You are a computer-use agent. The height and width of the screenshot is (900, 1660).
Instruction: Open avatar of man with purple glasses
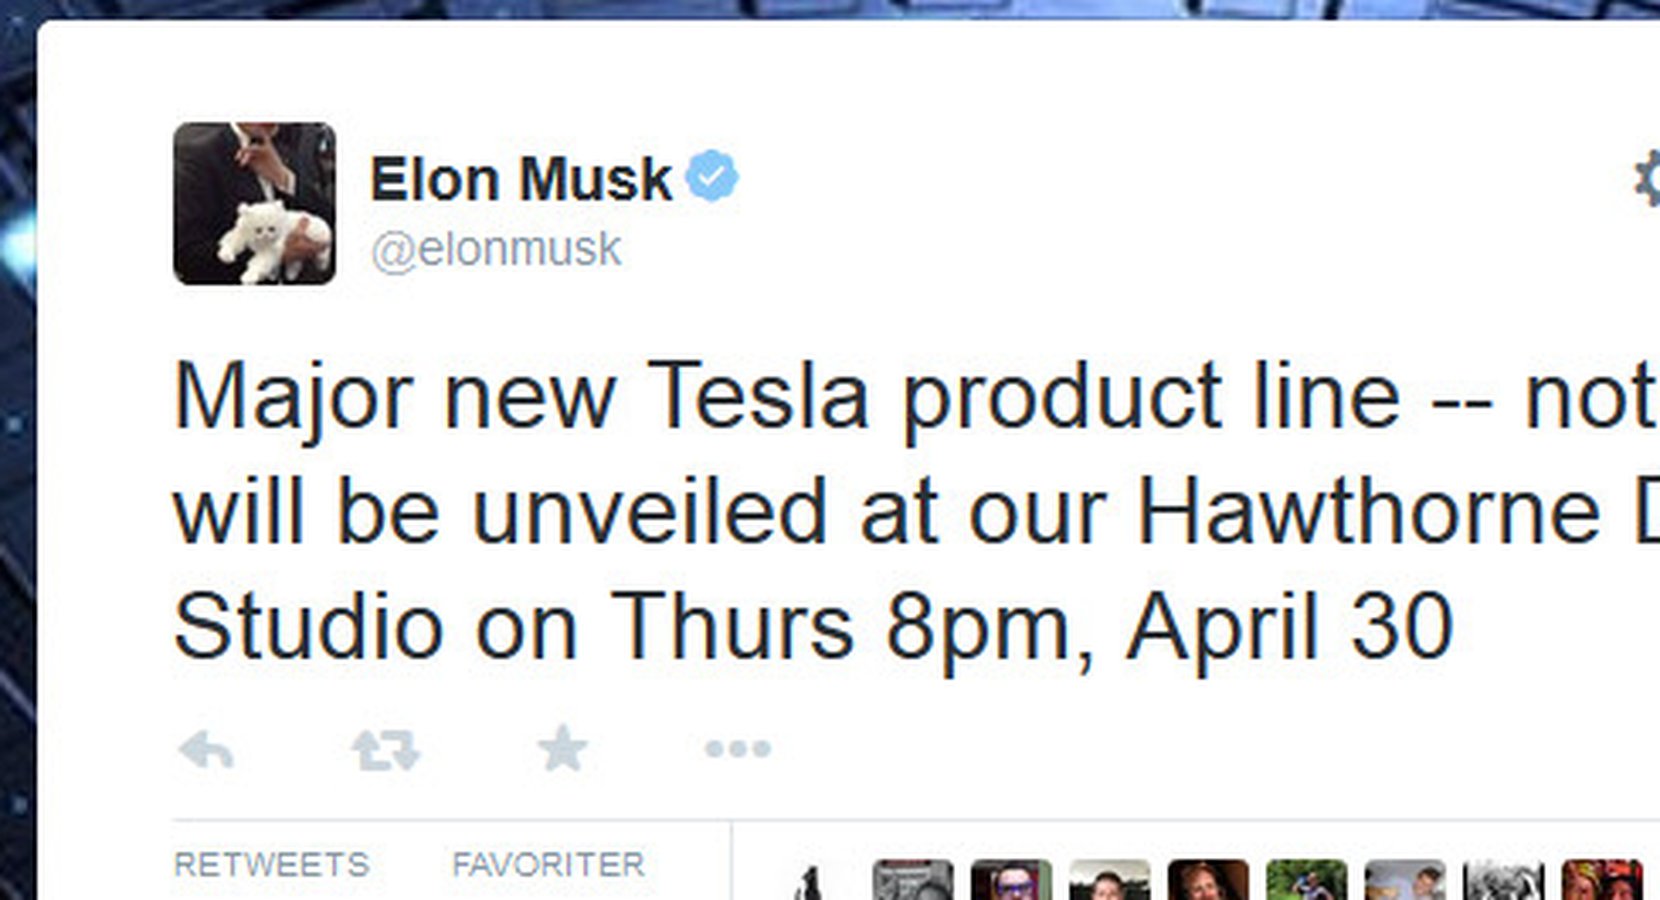[1011, 880]
